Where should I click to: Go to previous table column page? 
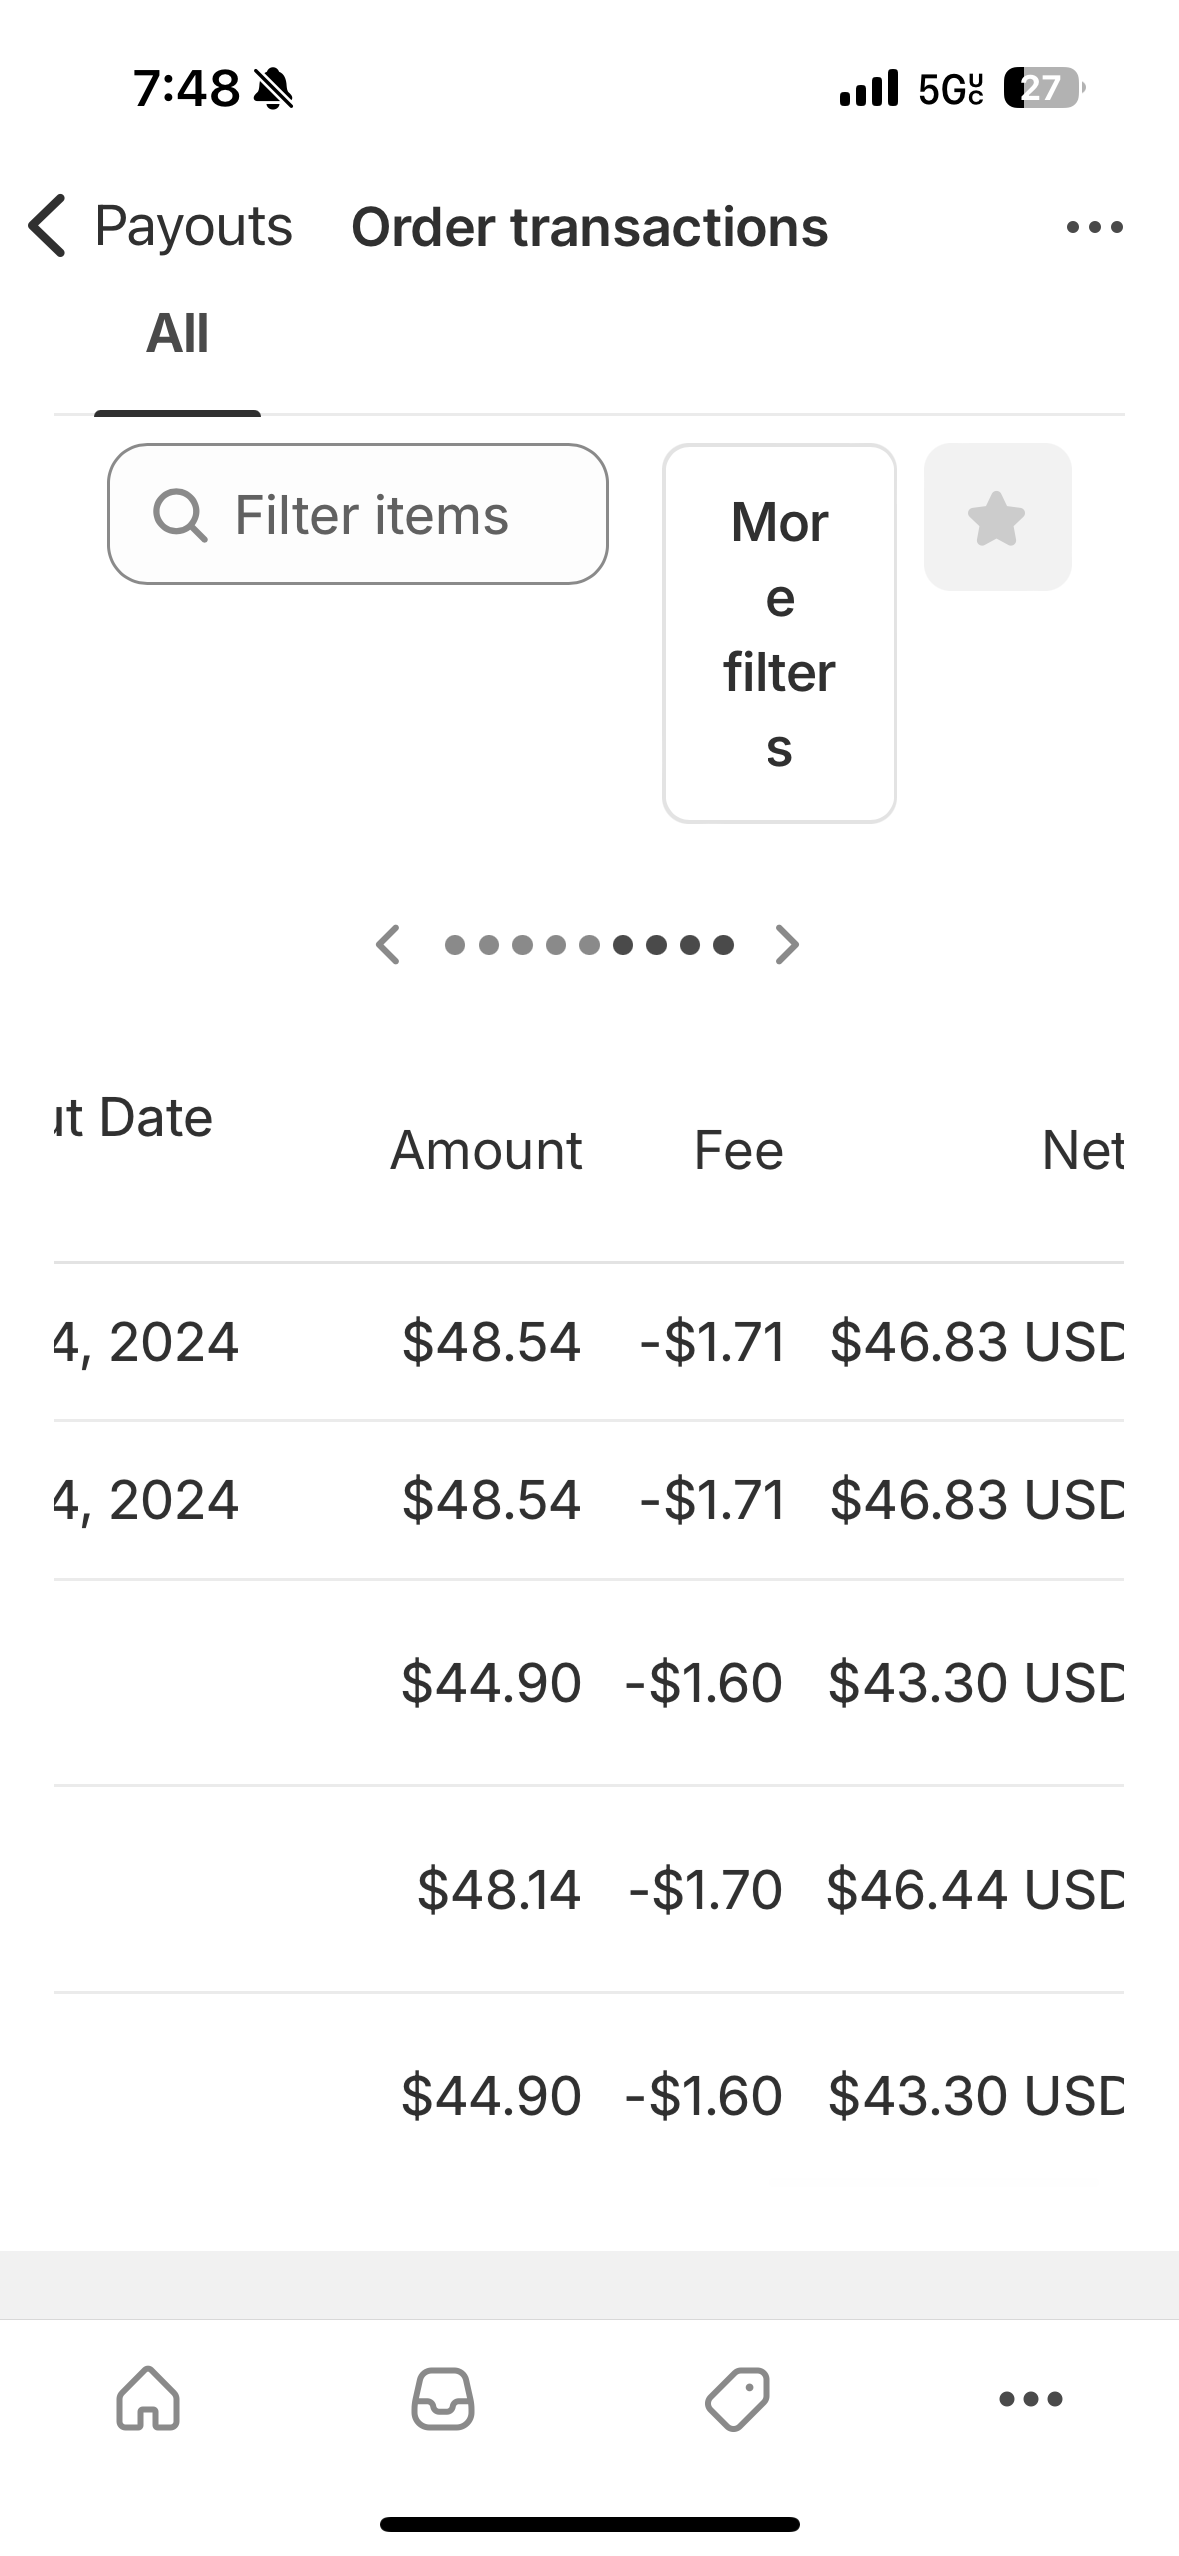388,944
